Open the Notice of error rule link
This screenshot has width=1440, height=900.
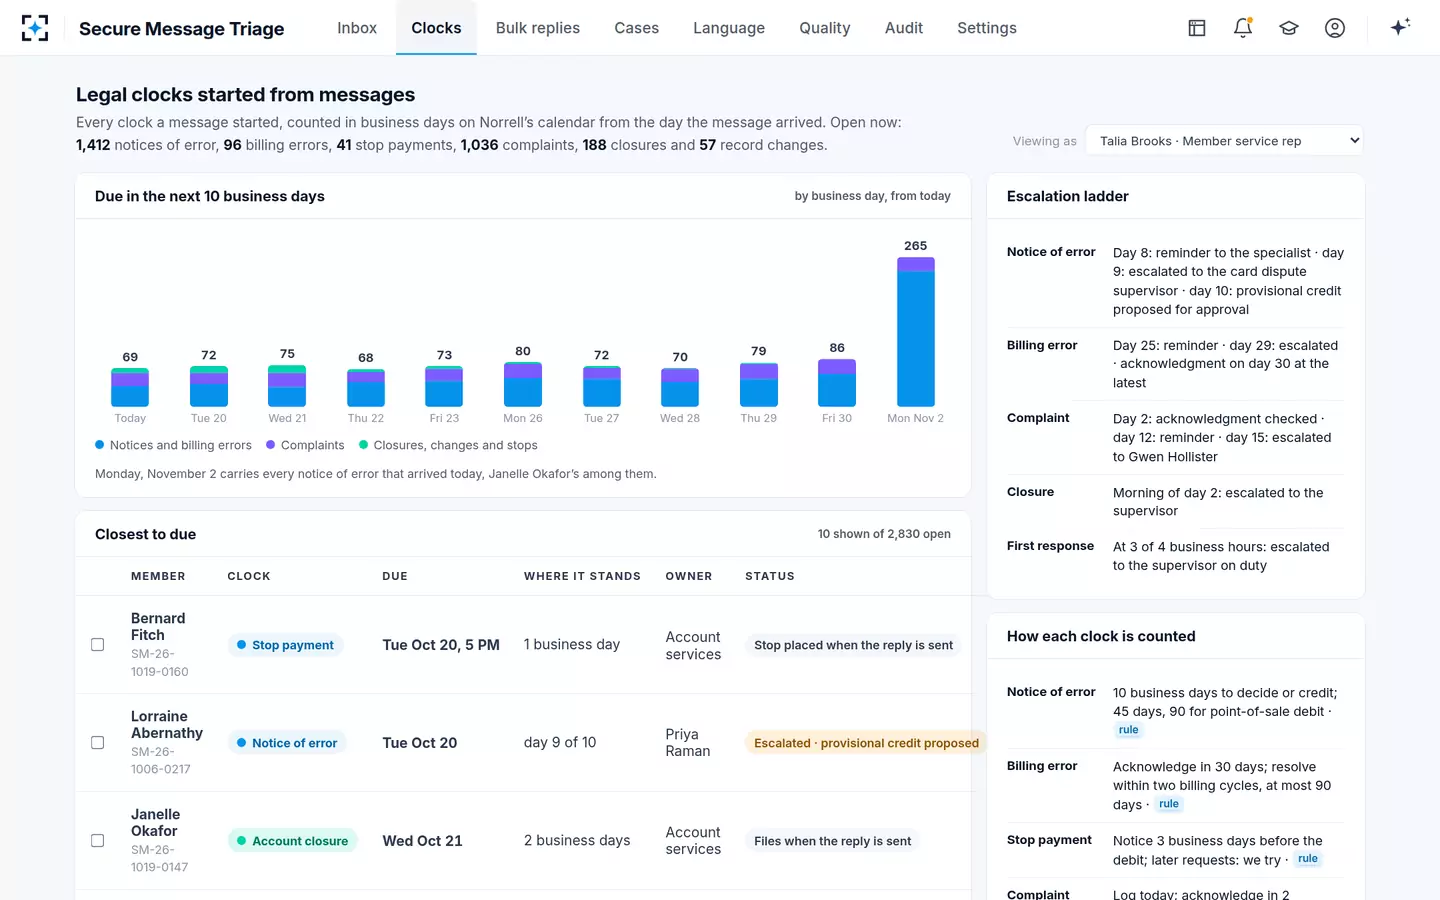[x=1128, y=730]
